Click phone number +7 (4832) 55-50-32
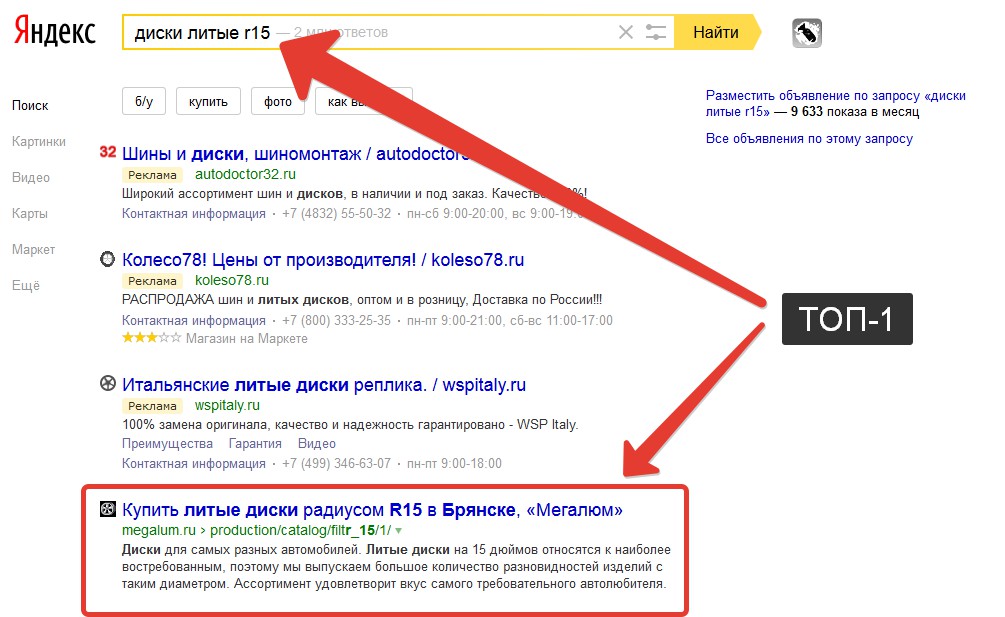 coord(336,213)
